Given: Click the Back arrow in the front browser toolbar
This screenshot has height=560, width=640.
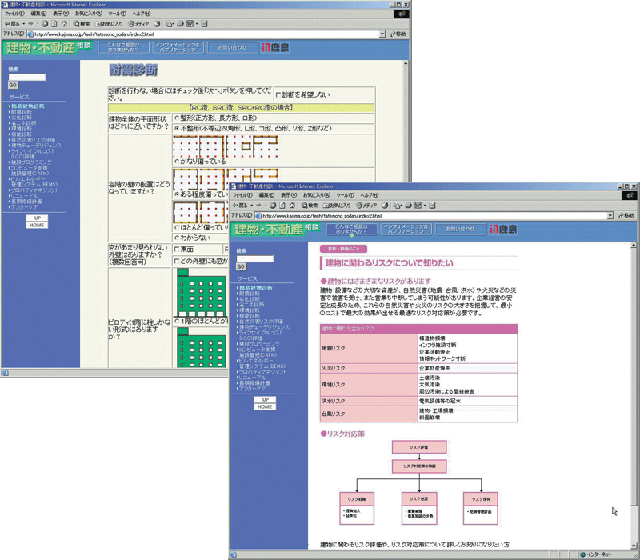Looking at the screenshot, I should click(x=241, y=205).
